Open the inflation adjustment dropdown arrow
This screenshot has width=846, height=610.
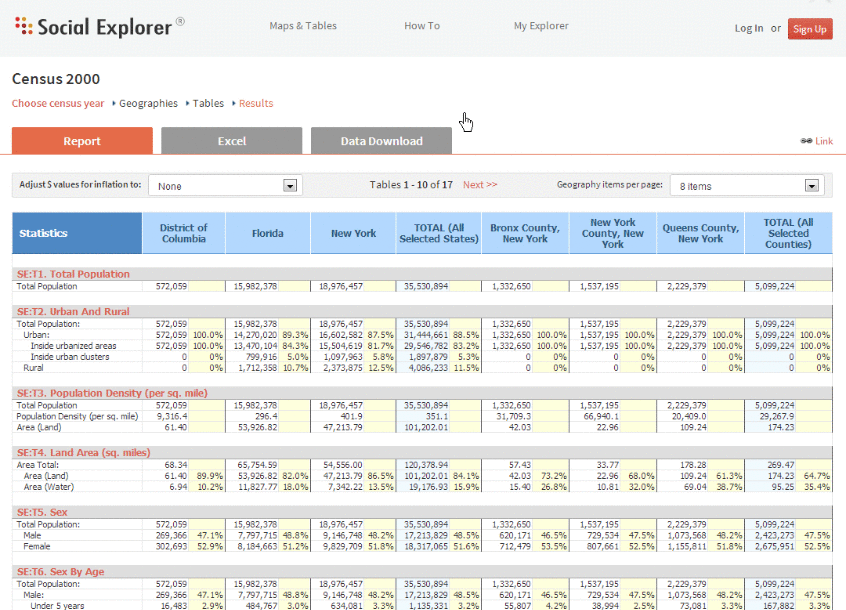(290, 186)
